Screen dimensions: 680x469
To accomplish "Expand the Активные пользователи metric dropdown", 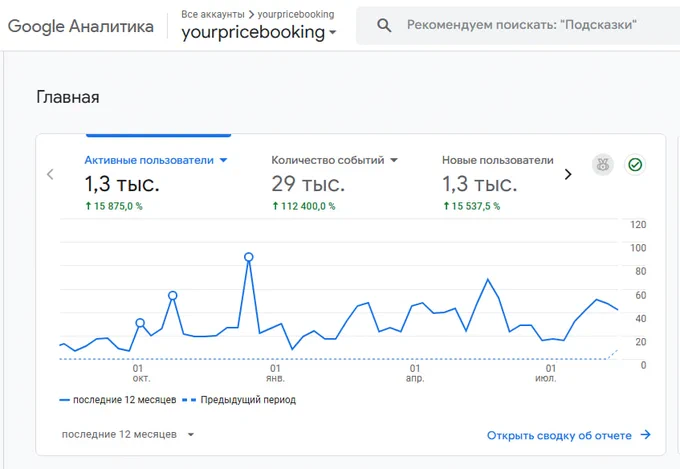I will pyautogui.click(x=223, y=160).
